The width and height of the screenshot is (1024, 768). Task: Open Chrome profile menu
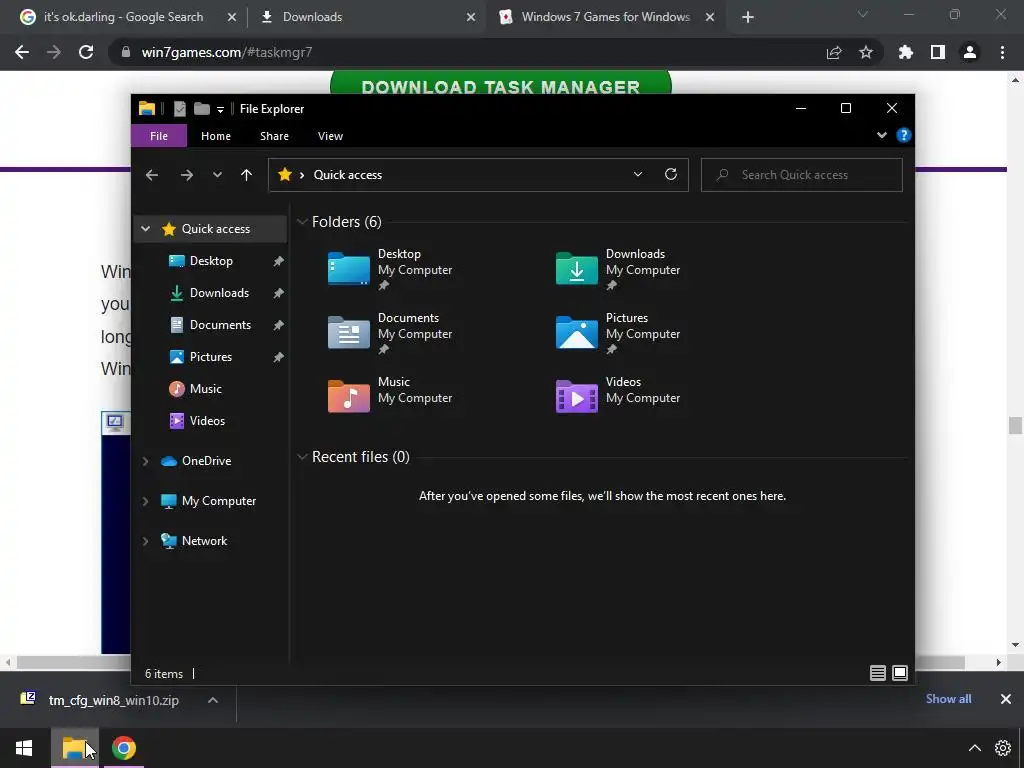click(x=970, y=52)
